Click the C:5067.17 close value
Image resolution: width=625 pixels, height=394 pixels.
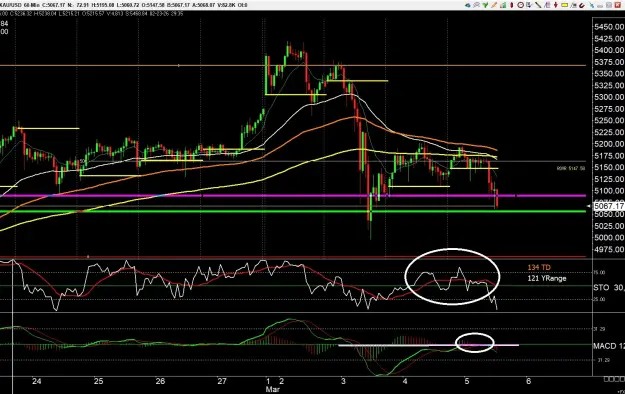[x=54, y=5]
